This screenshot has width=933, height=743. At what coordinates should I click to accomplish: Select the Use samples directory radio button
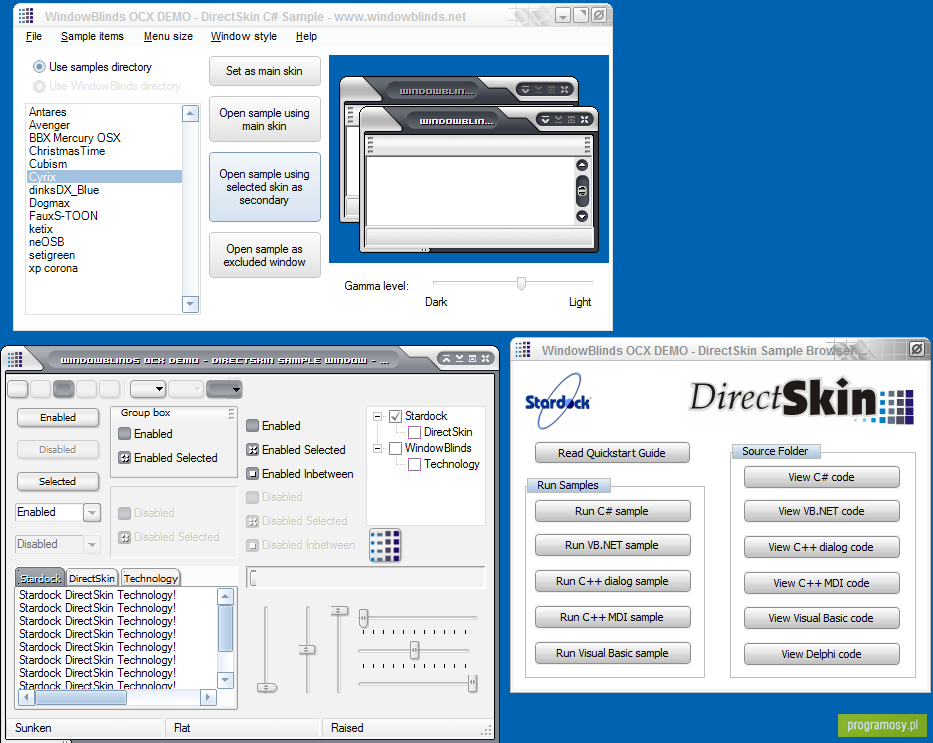click(x=39, y=67)
